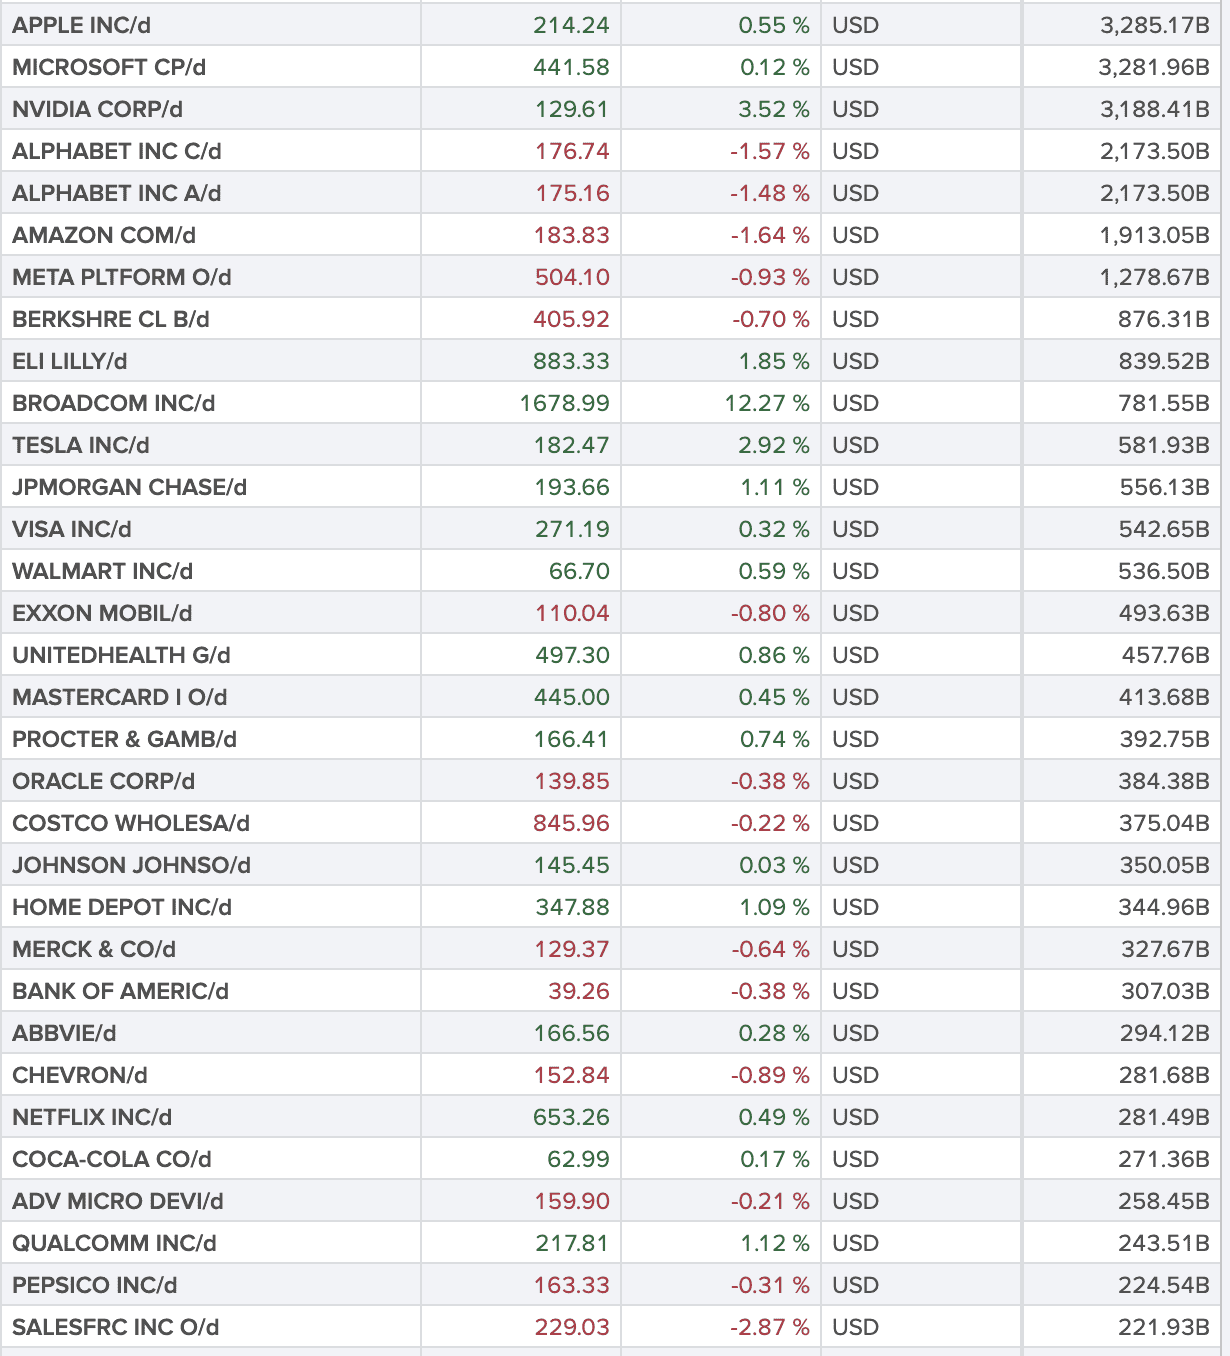Click Meta market cap 1,278.67B
1230x1356 pixels.
coord(1155,277)
